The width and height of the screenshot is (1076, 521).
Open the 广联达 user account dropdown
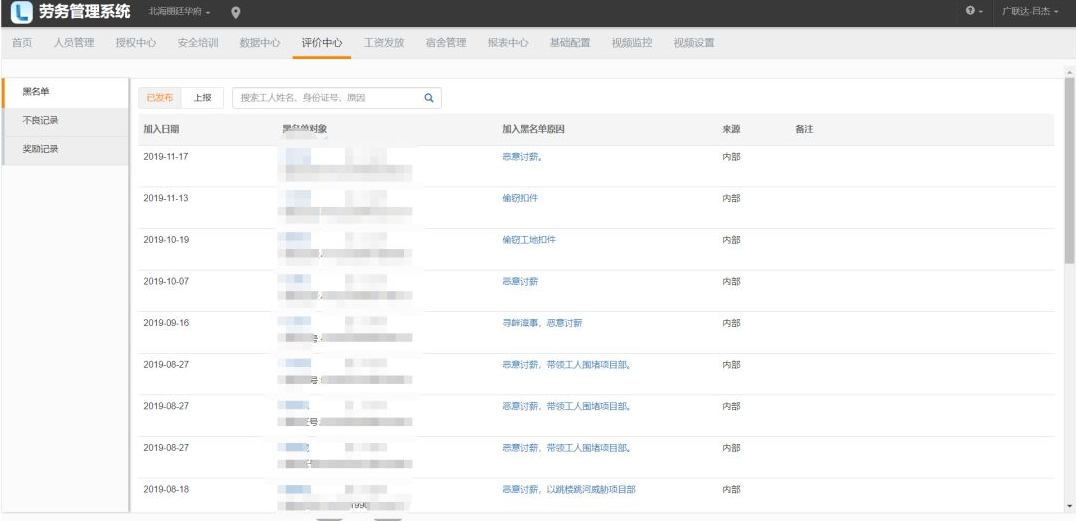[x=1030, y=12]
